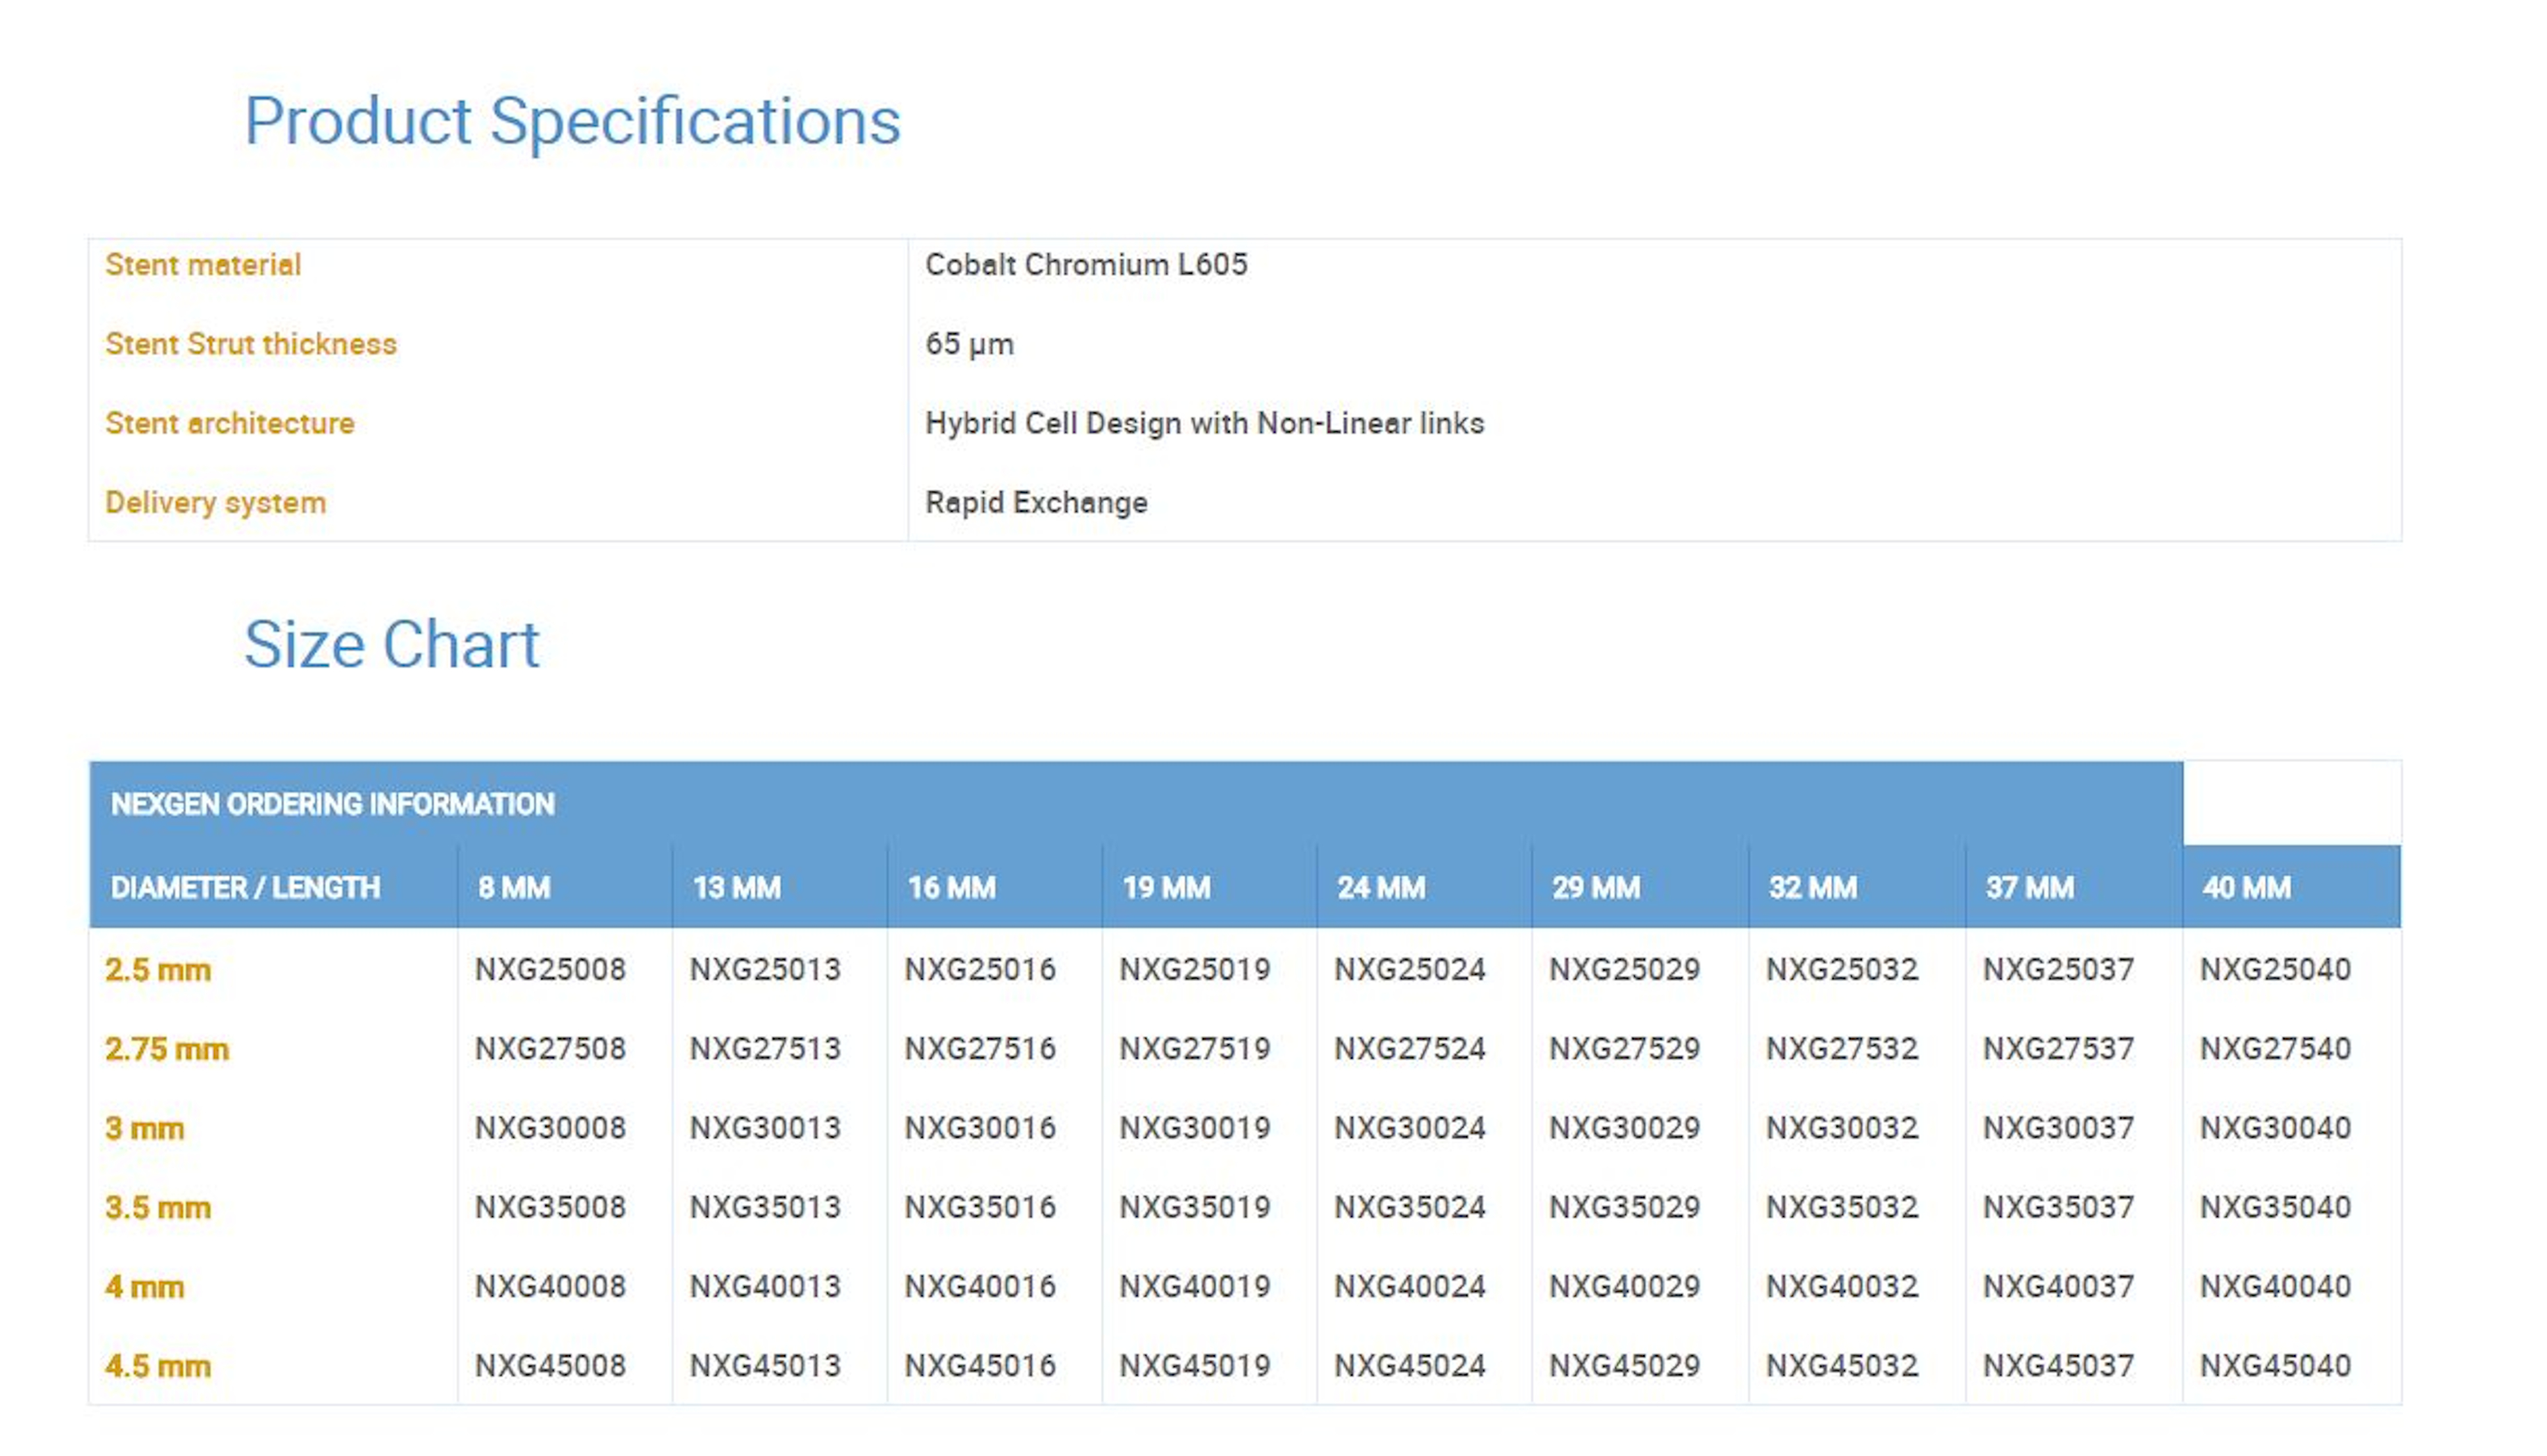This screenshot has width=2547, height=1456.
Task: Click the NXG25016 order code
Action: click(980, 969)
